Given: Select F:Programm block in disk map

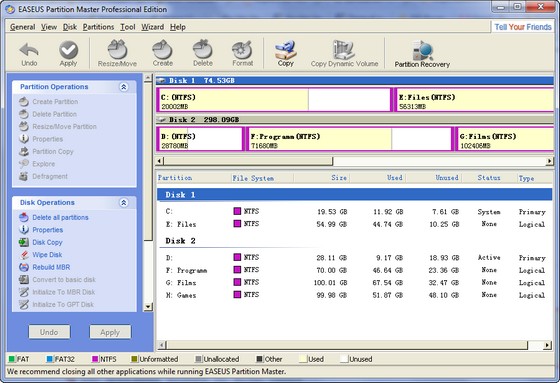Looking at the screenshot, I should pos(350,139).
